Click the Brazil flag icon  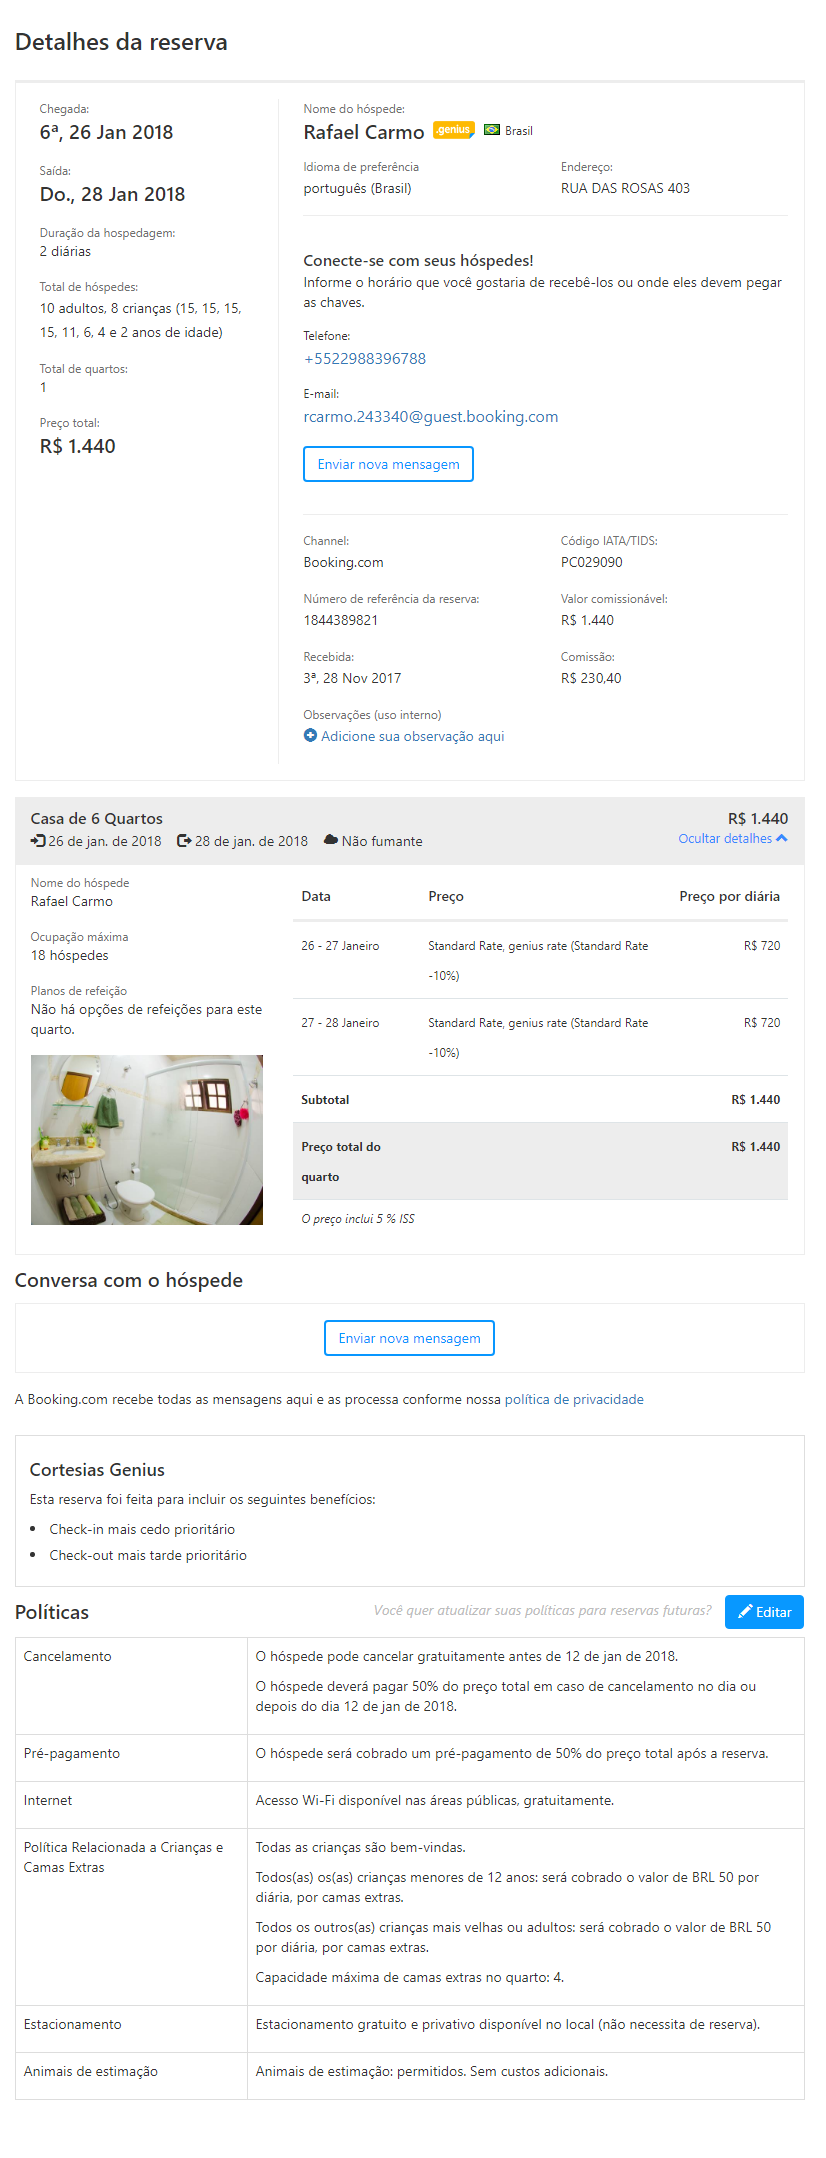(492, 130)
